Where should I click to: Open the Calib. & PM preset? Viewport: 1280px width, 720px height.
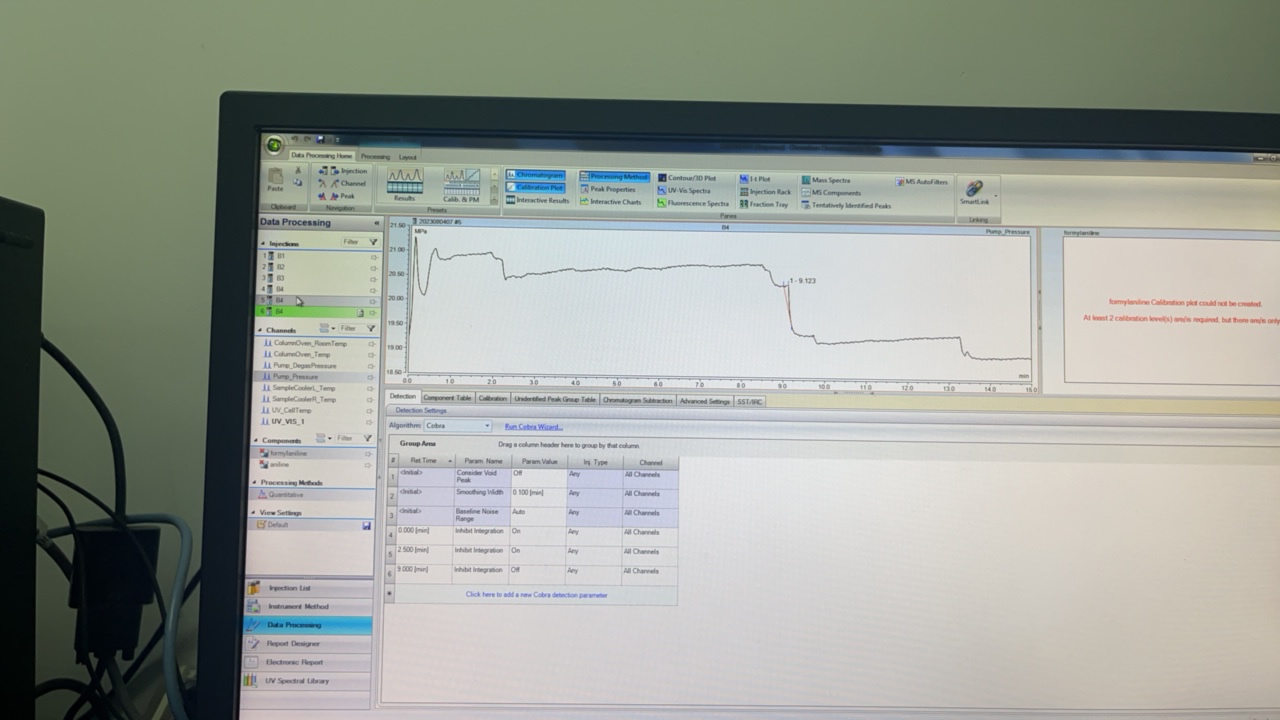coord(461,186)
